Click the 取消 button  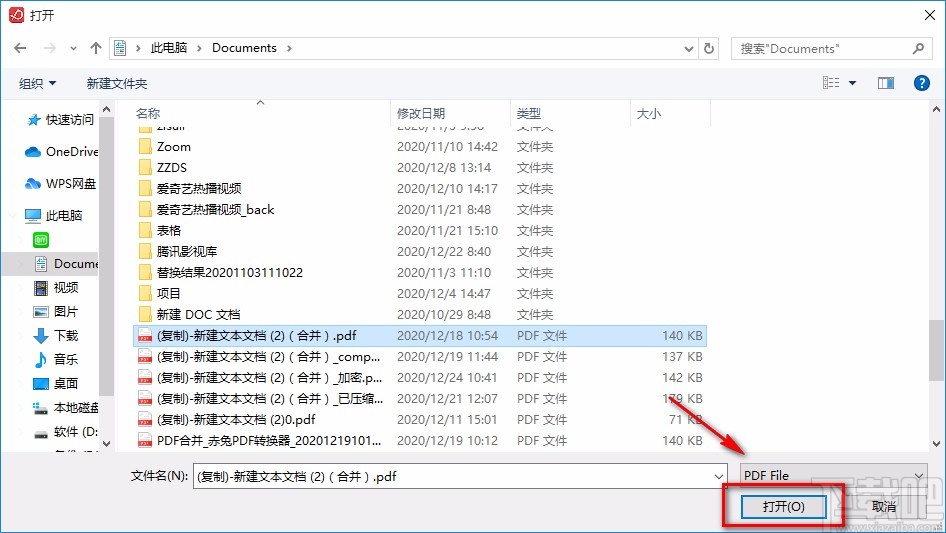[x=884, y=506]
